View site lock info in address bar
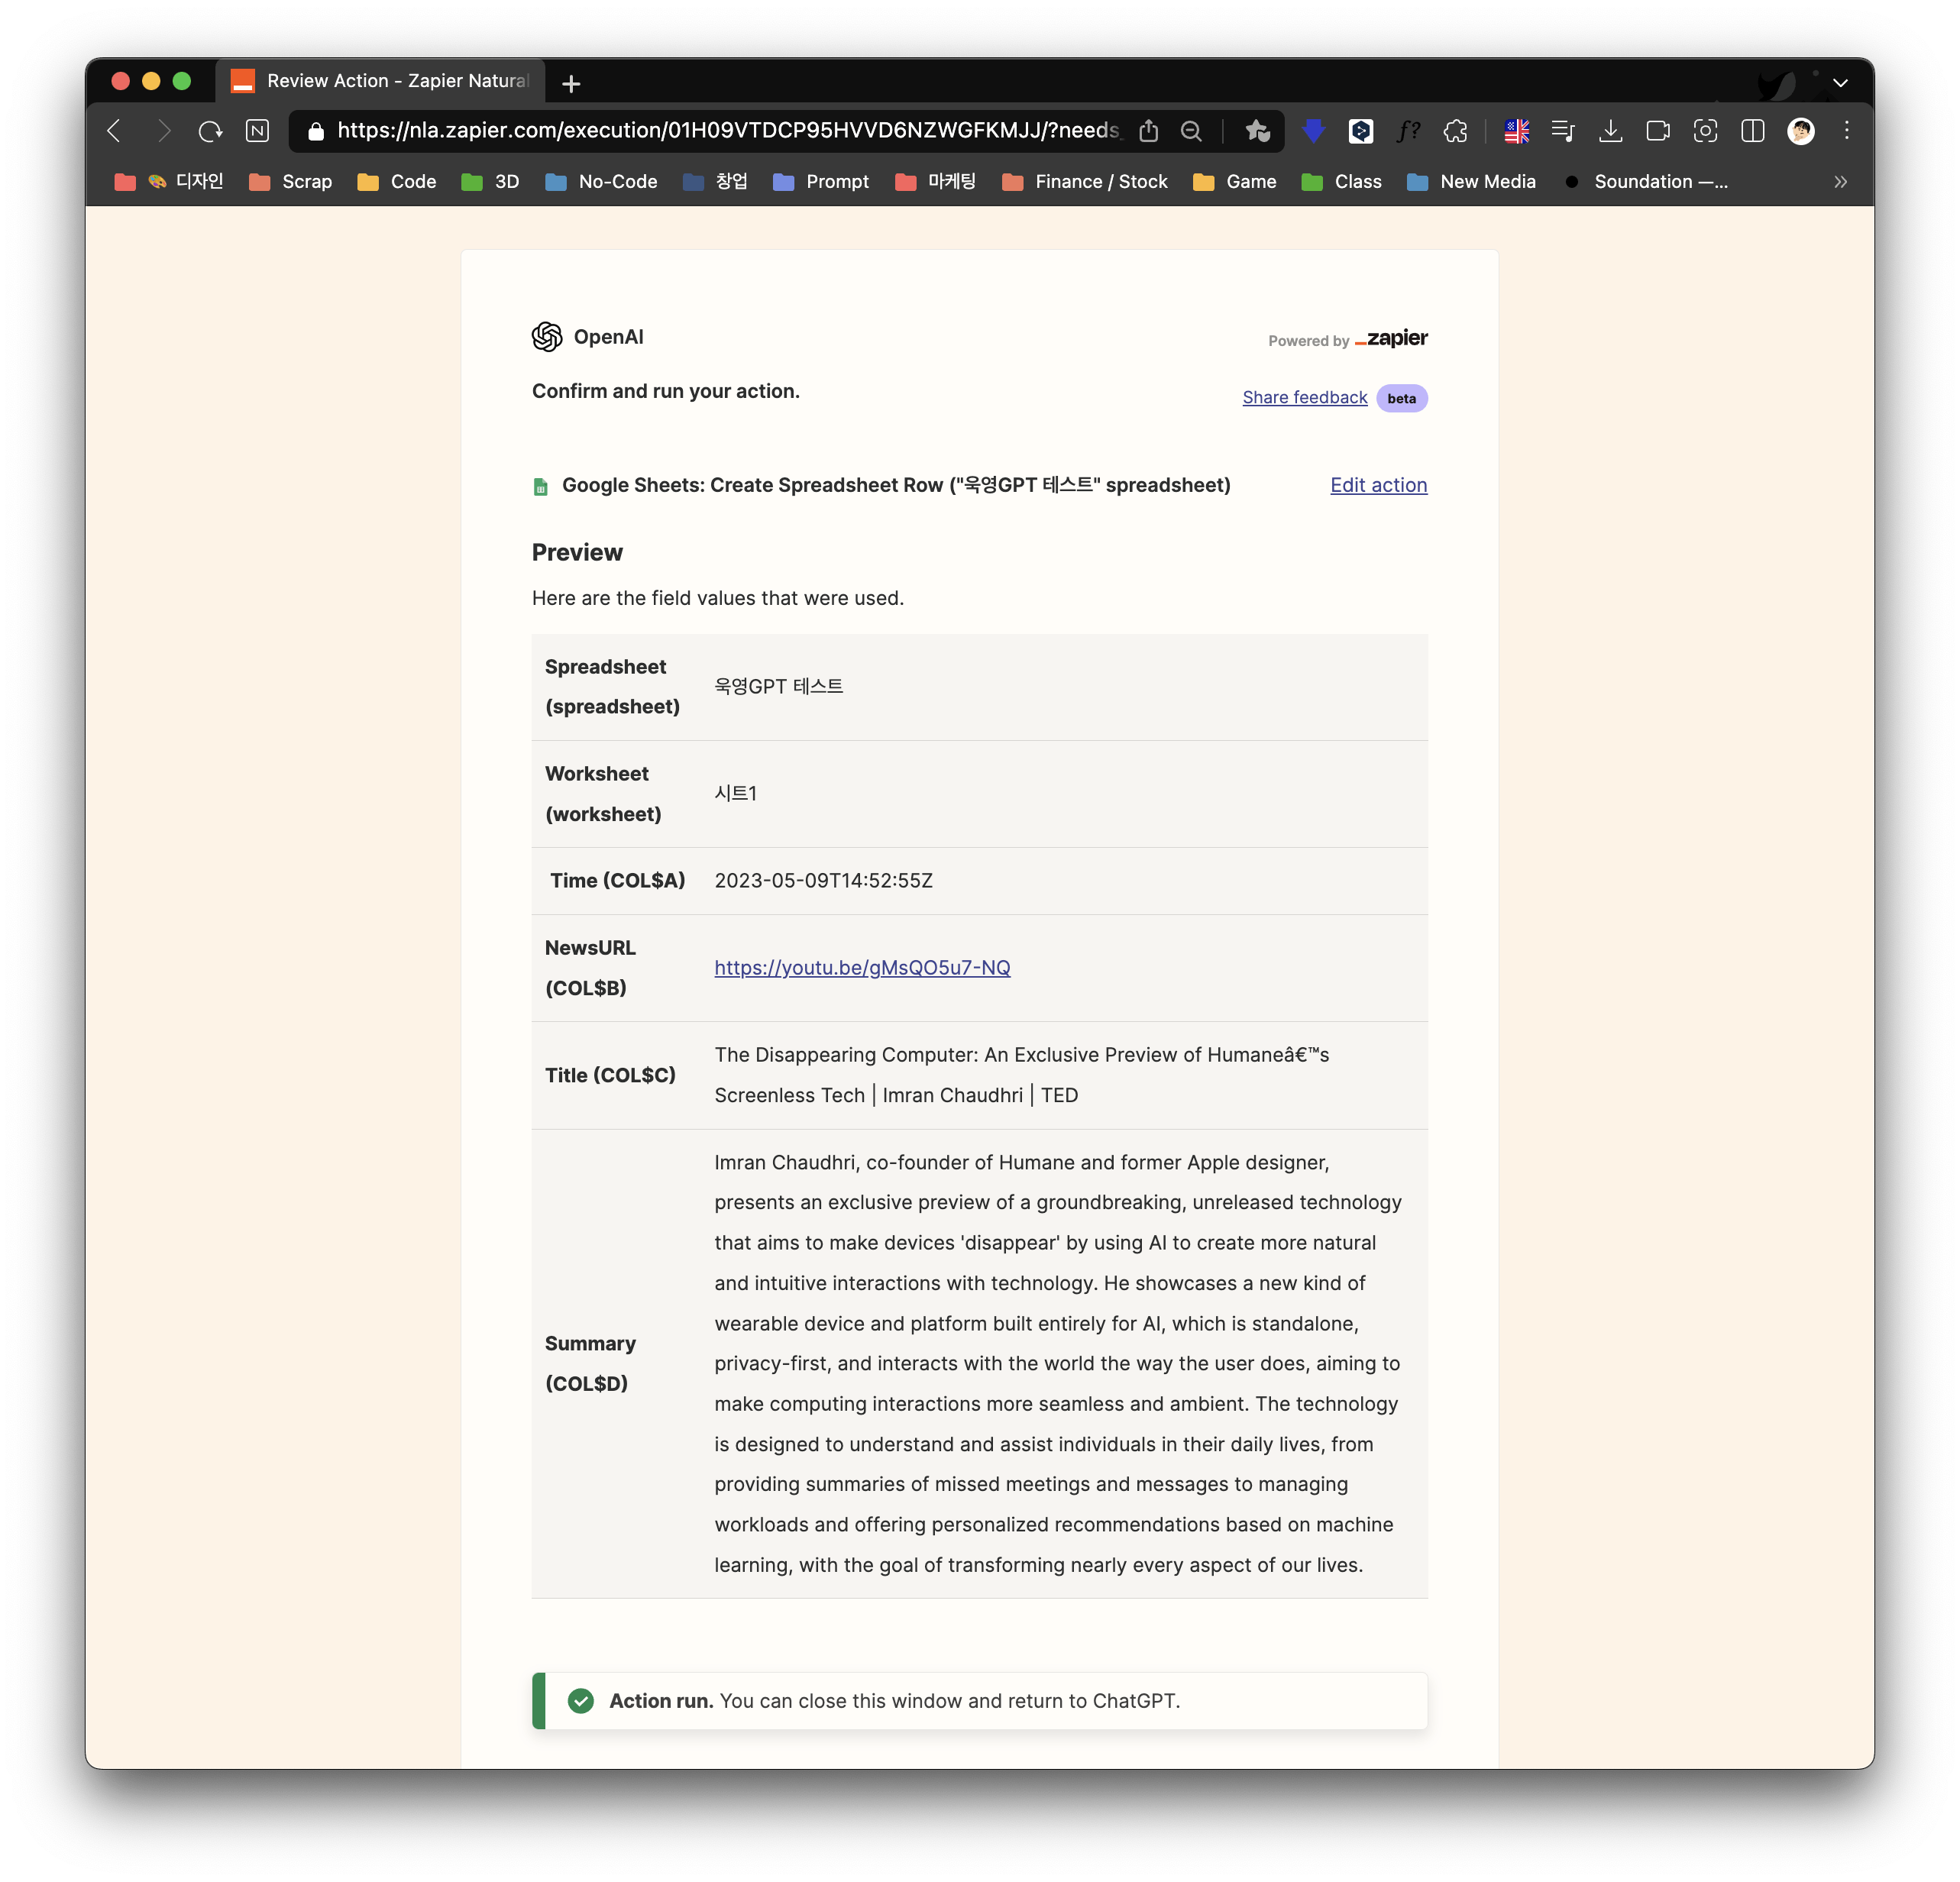The width and height of the screenshot is (1960, 1882). [x=316, y=131]
